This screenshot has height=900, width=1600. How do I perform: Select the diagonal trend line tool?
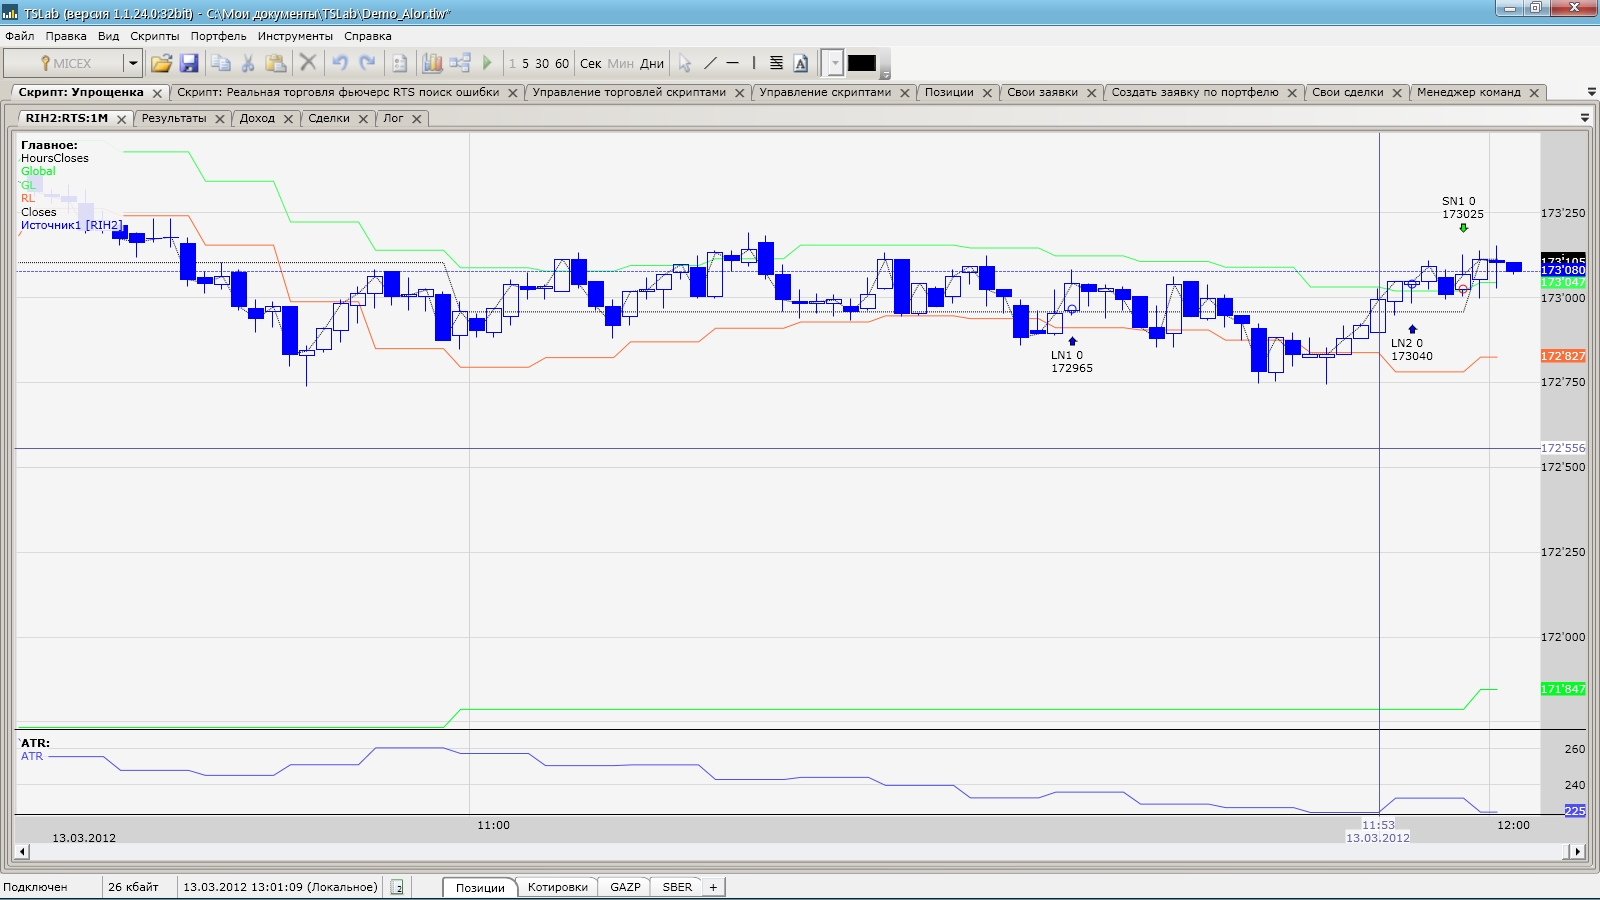[710, 63]
